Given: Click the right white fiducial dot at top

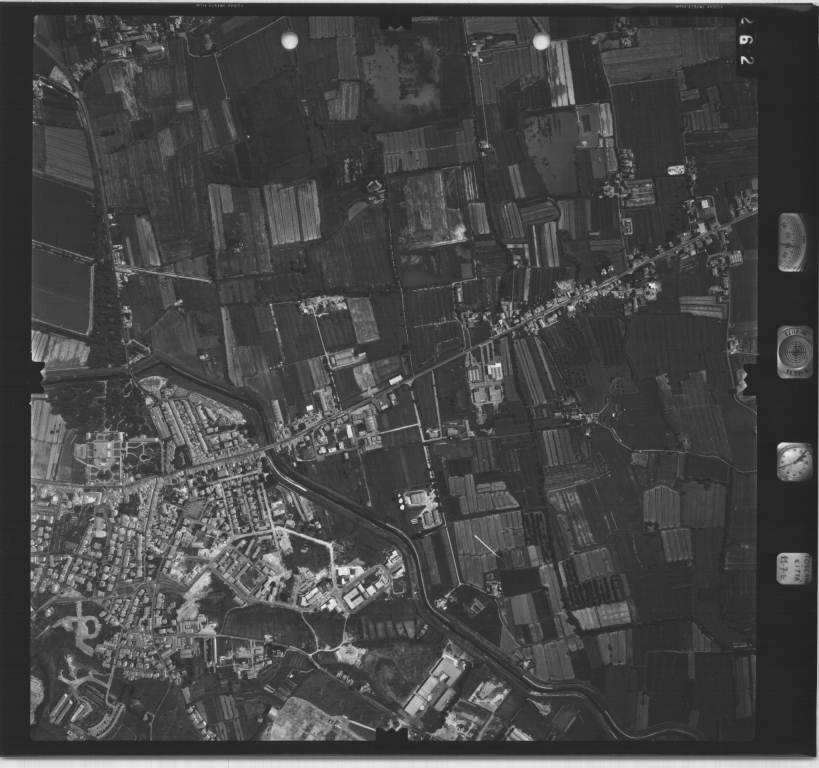Looking at the screenshot, I should coord(541,41).
